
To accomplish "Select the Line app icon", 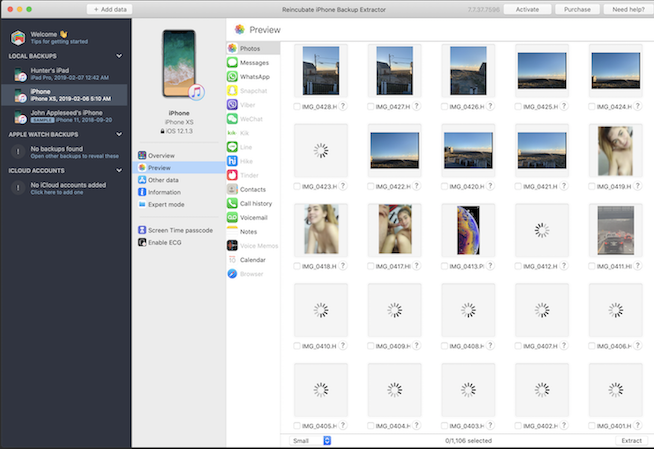I will click(x=232, y=147).
